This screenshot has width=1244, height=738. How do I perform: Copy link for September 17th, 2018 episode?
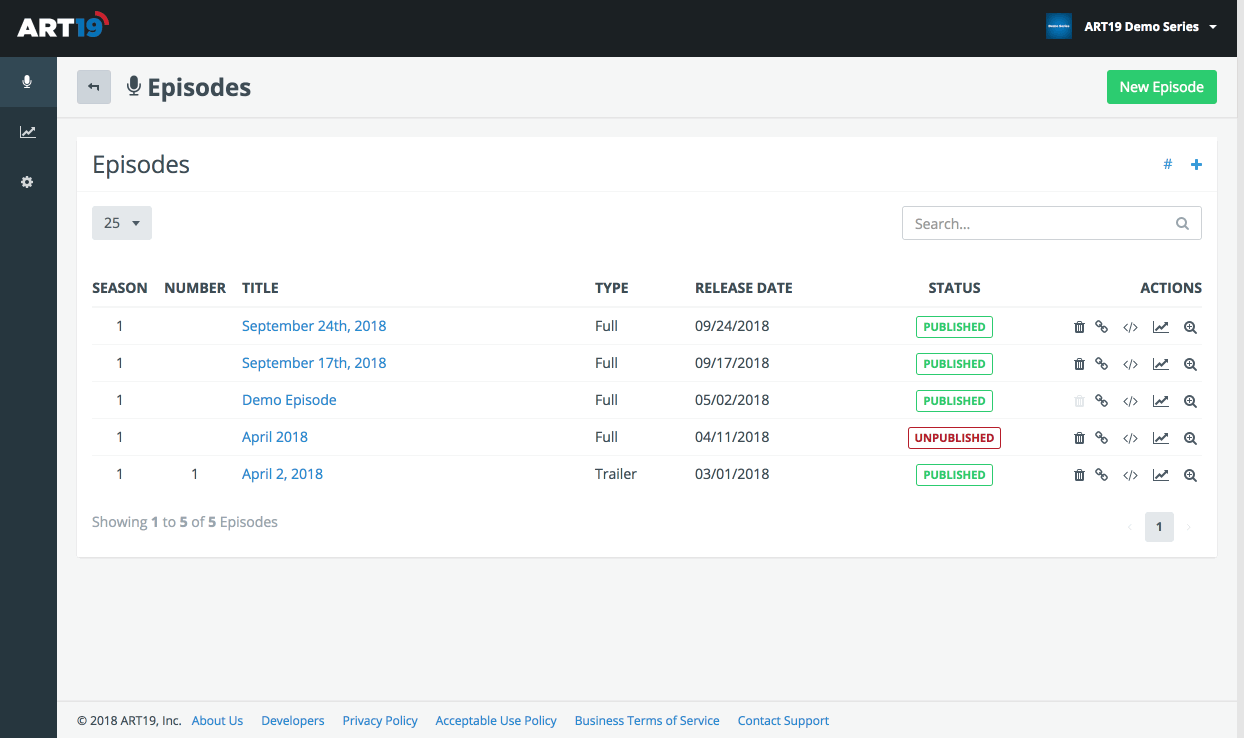pos(1101,364)
